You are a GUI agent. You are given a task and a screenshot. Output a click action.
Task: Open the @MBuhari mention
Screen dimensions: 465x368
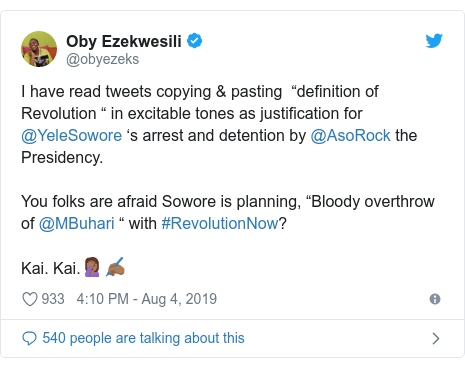coord(77,223)
